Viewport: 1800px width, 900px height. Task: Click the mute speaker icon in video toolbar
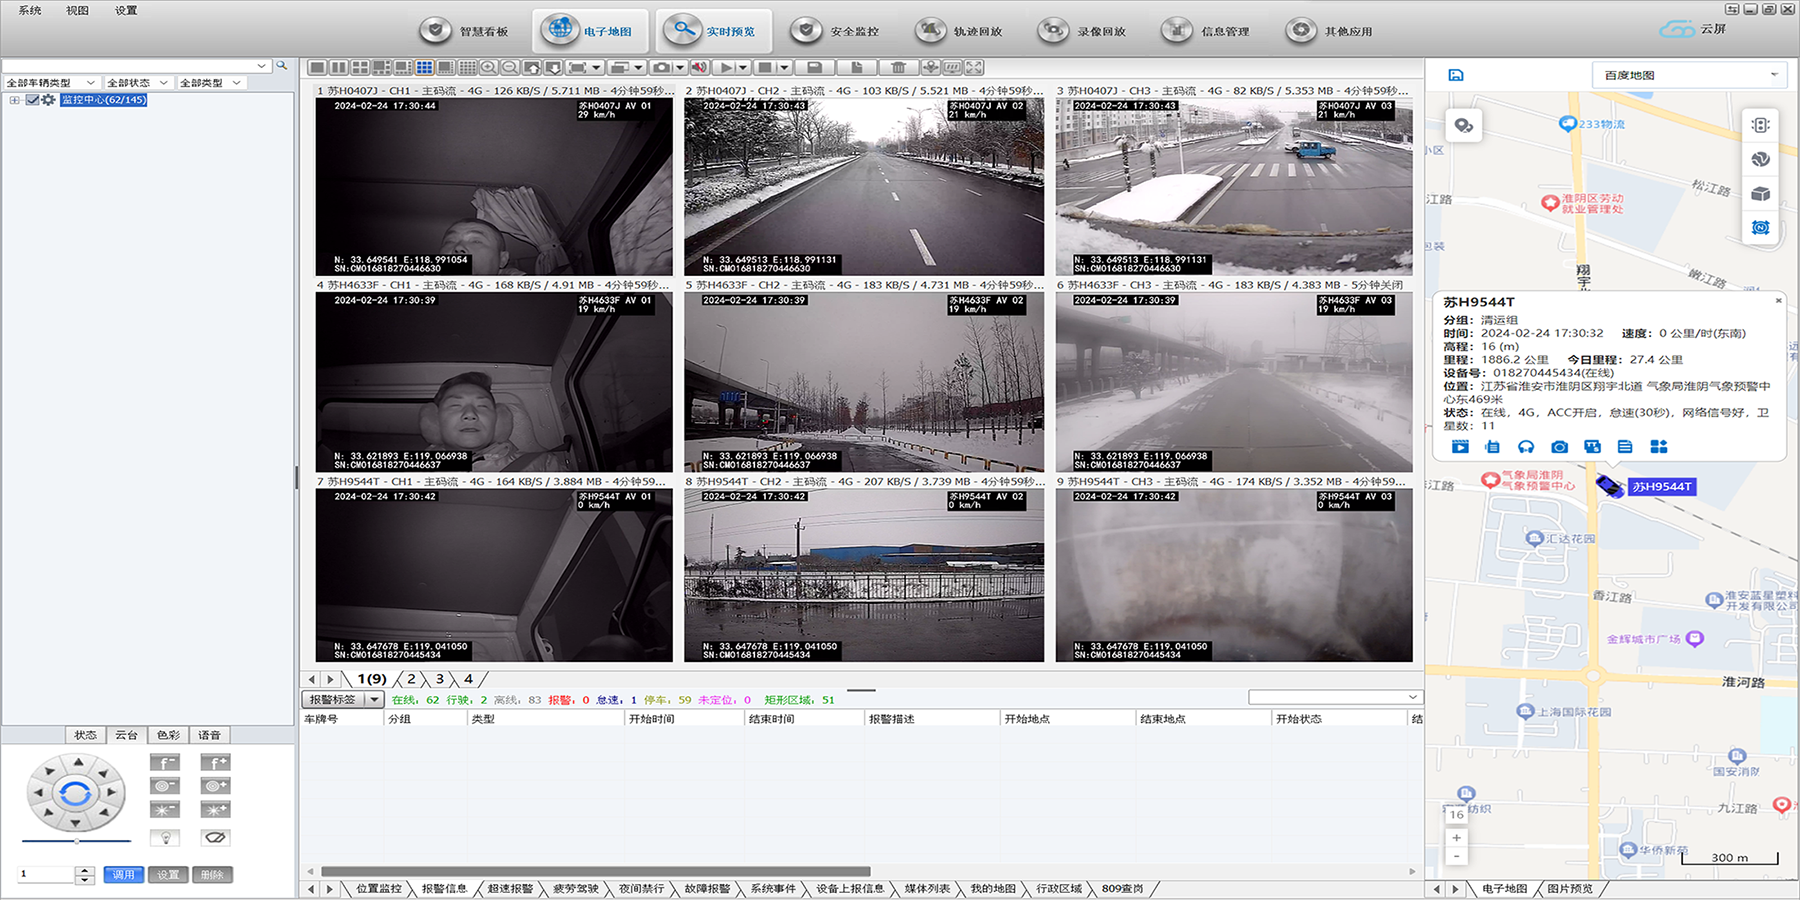(x=699, y=67)
